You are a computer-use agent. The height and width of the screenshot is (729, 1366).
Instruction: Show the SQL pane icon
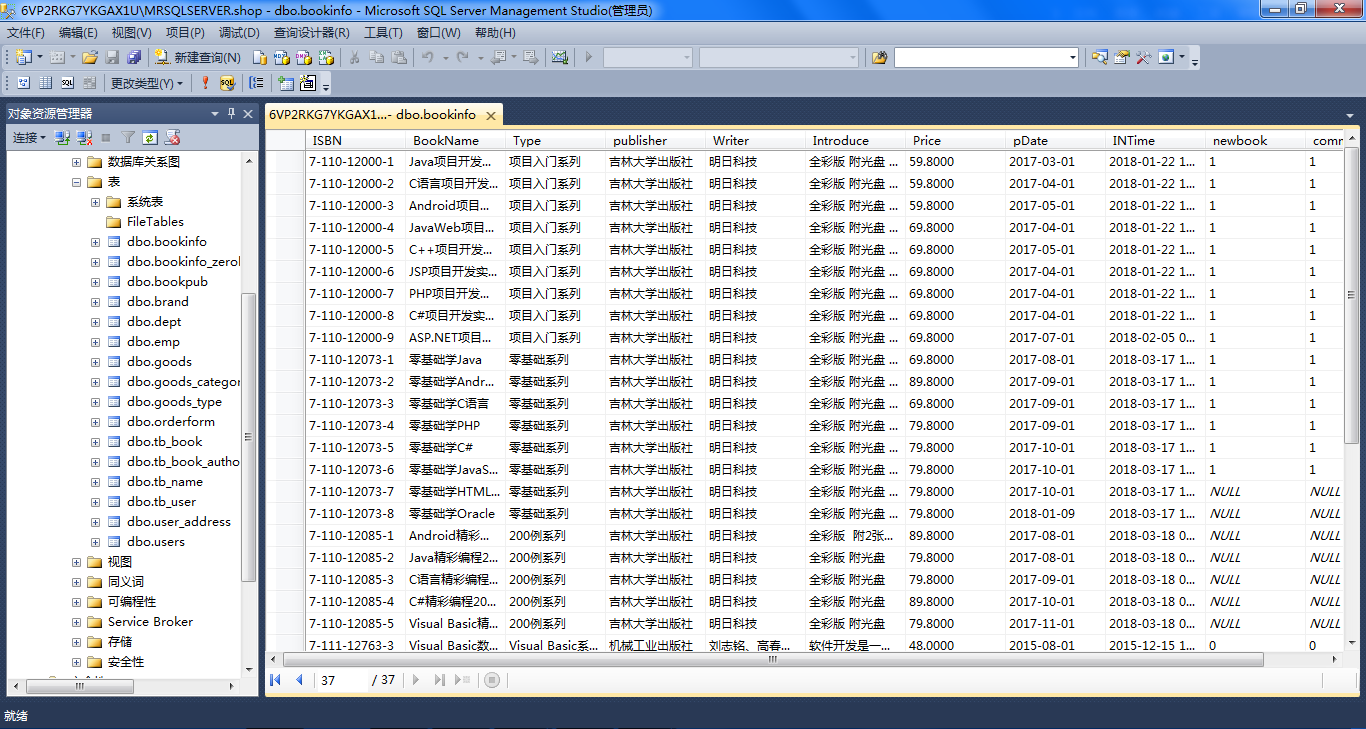point(68,83)
